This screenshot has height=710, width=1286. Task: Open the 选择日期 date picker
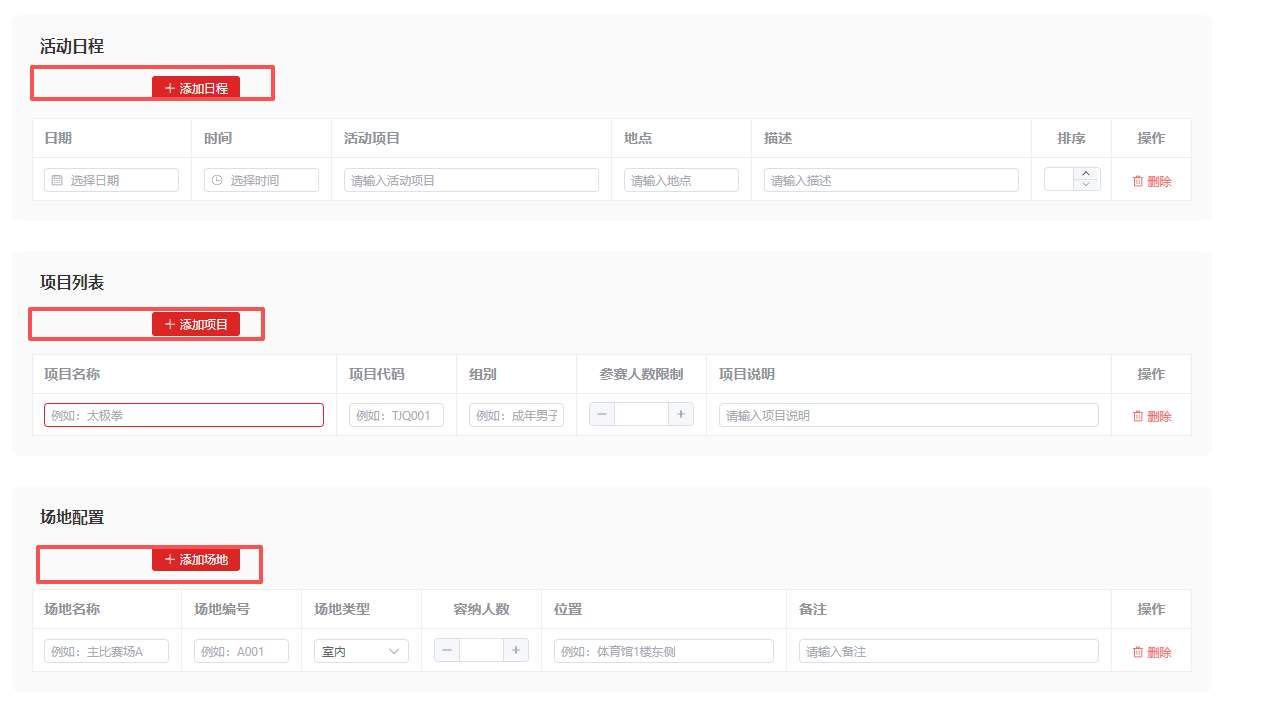111,180
